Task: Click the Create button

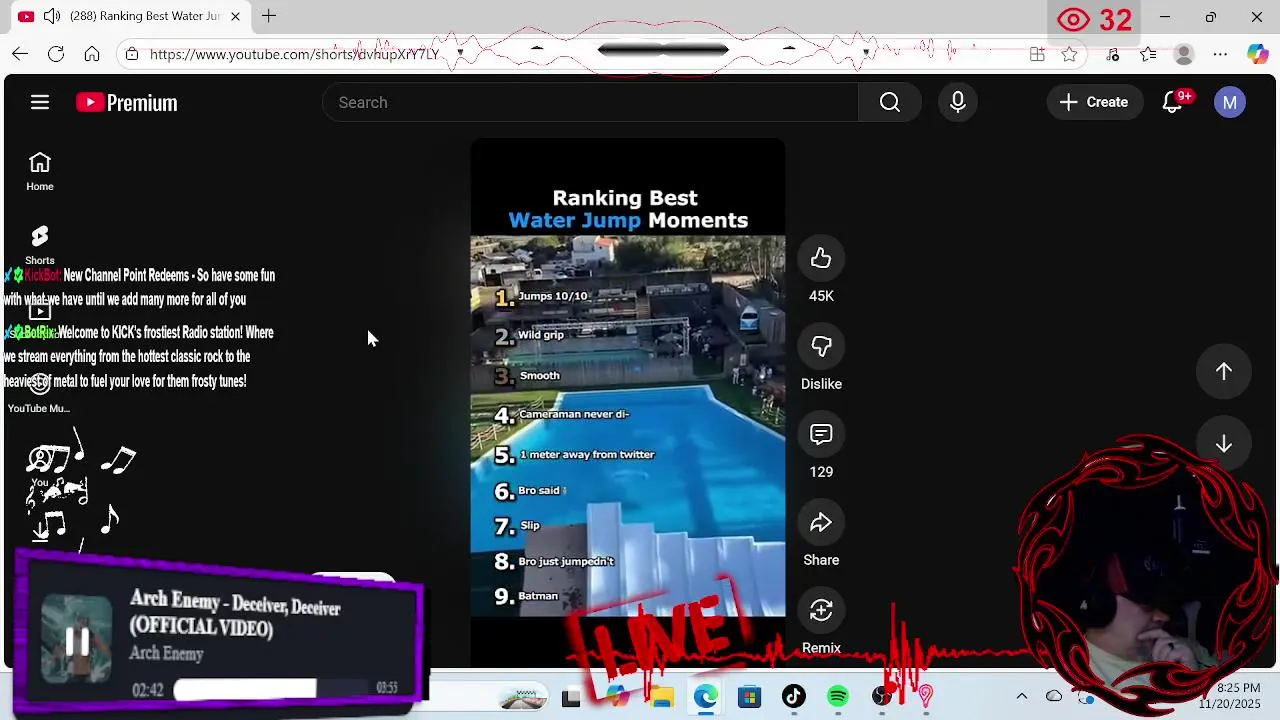Action: tap(1095, 102)
